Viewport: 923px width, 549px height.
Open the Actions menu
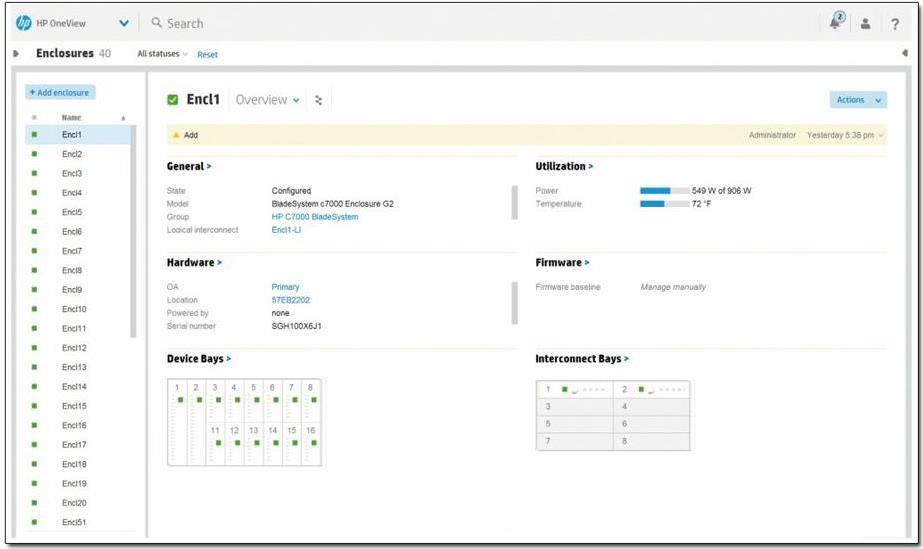click(x=858, y=100)
